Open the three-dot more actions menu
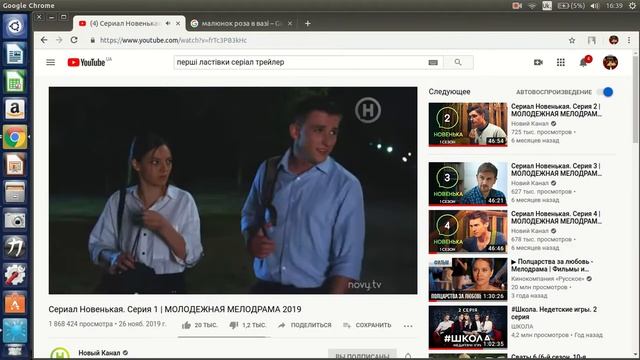 point(408,325)
